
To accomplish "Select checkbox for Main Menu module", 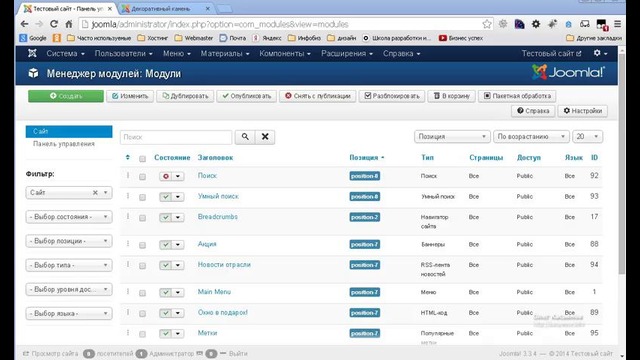I will pos(142,293).
